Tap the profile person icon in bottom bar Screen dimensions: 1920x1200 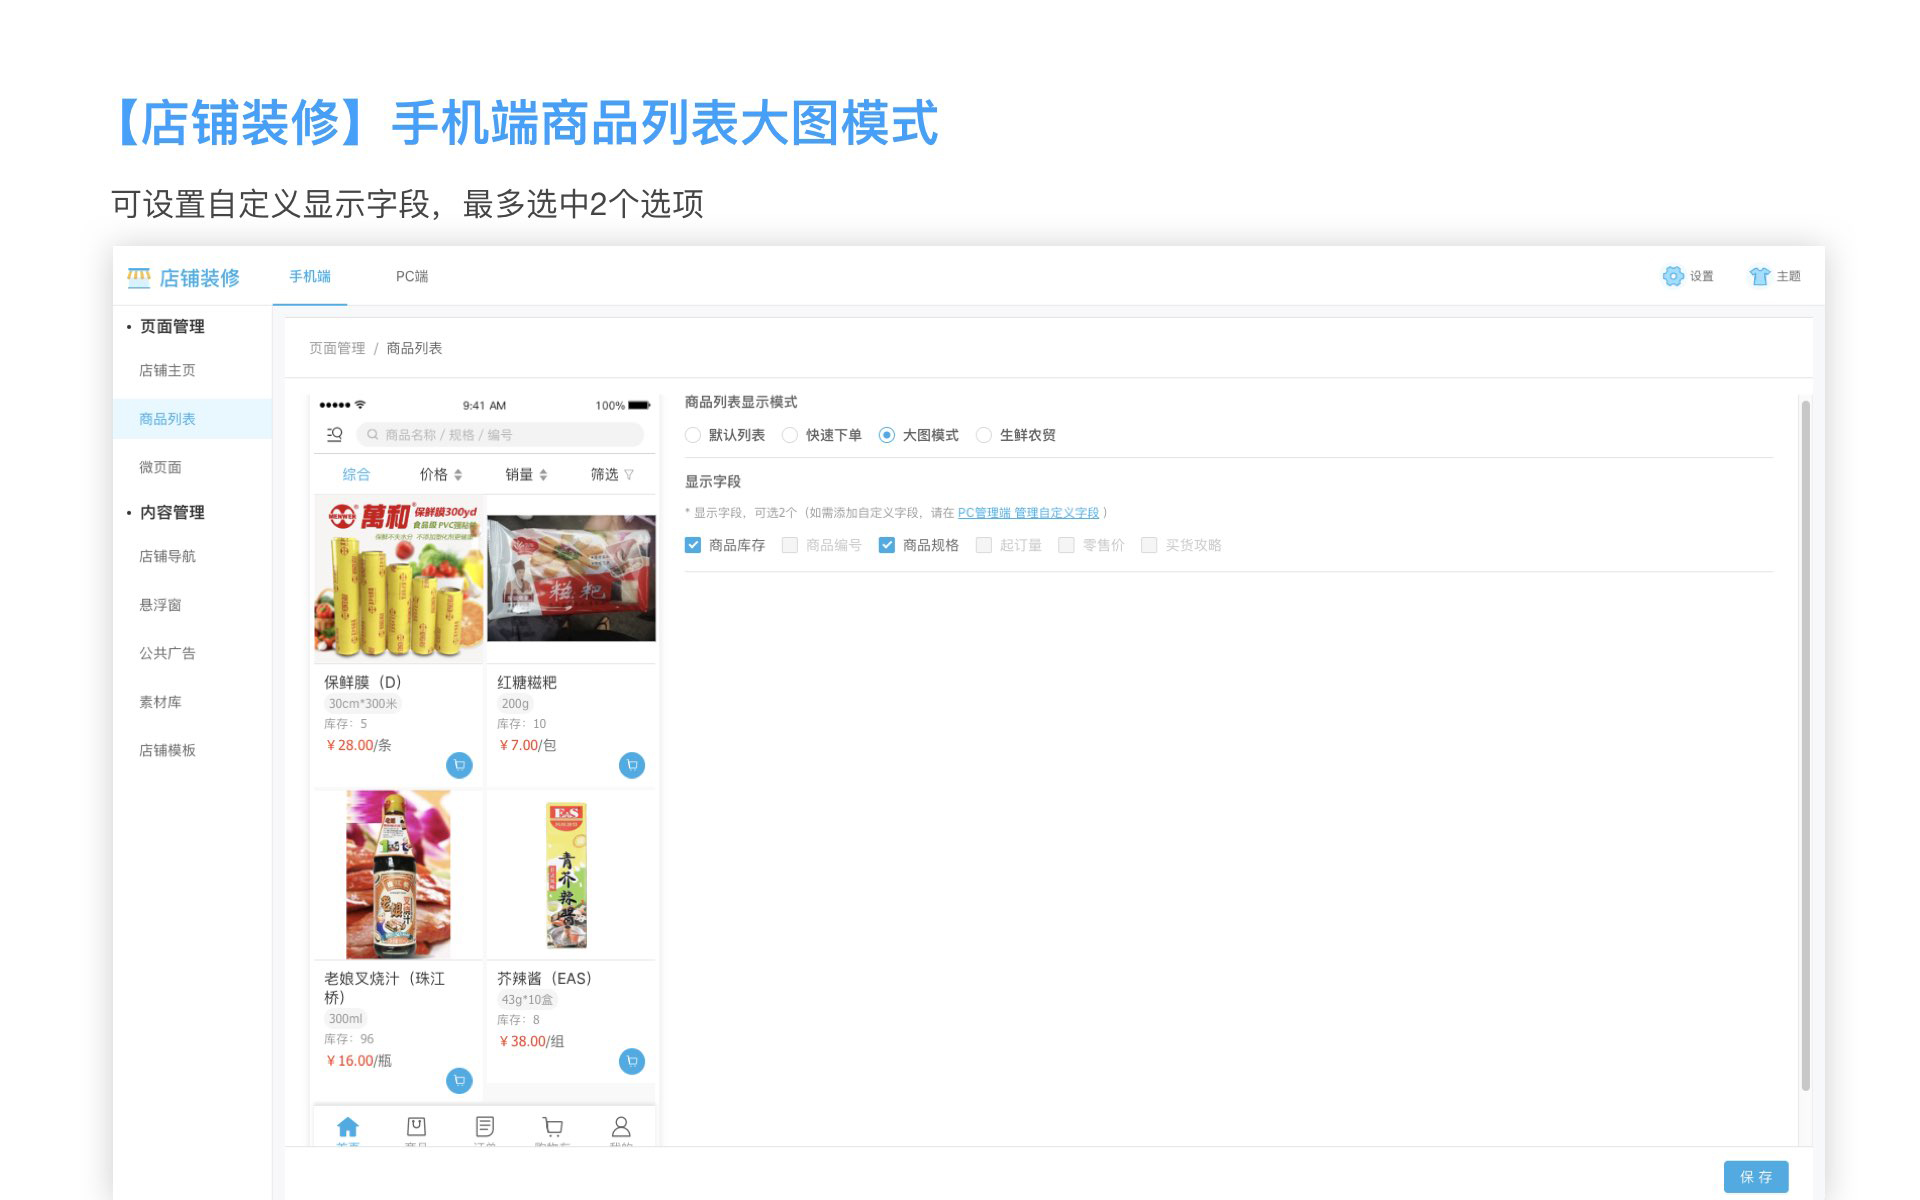point(621,1127)
